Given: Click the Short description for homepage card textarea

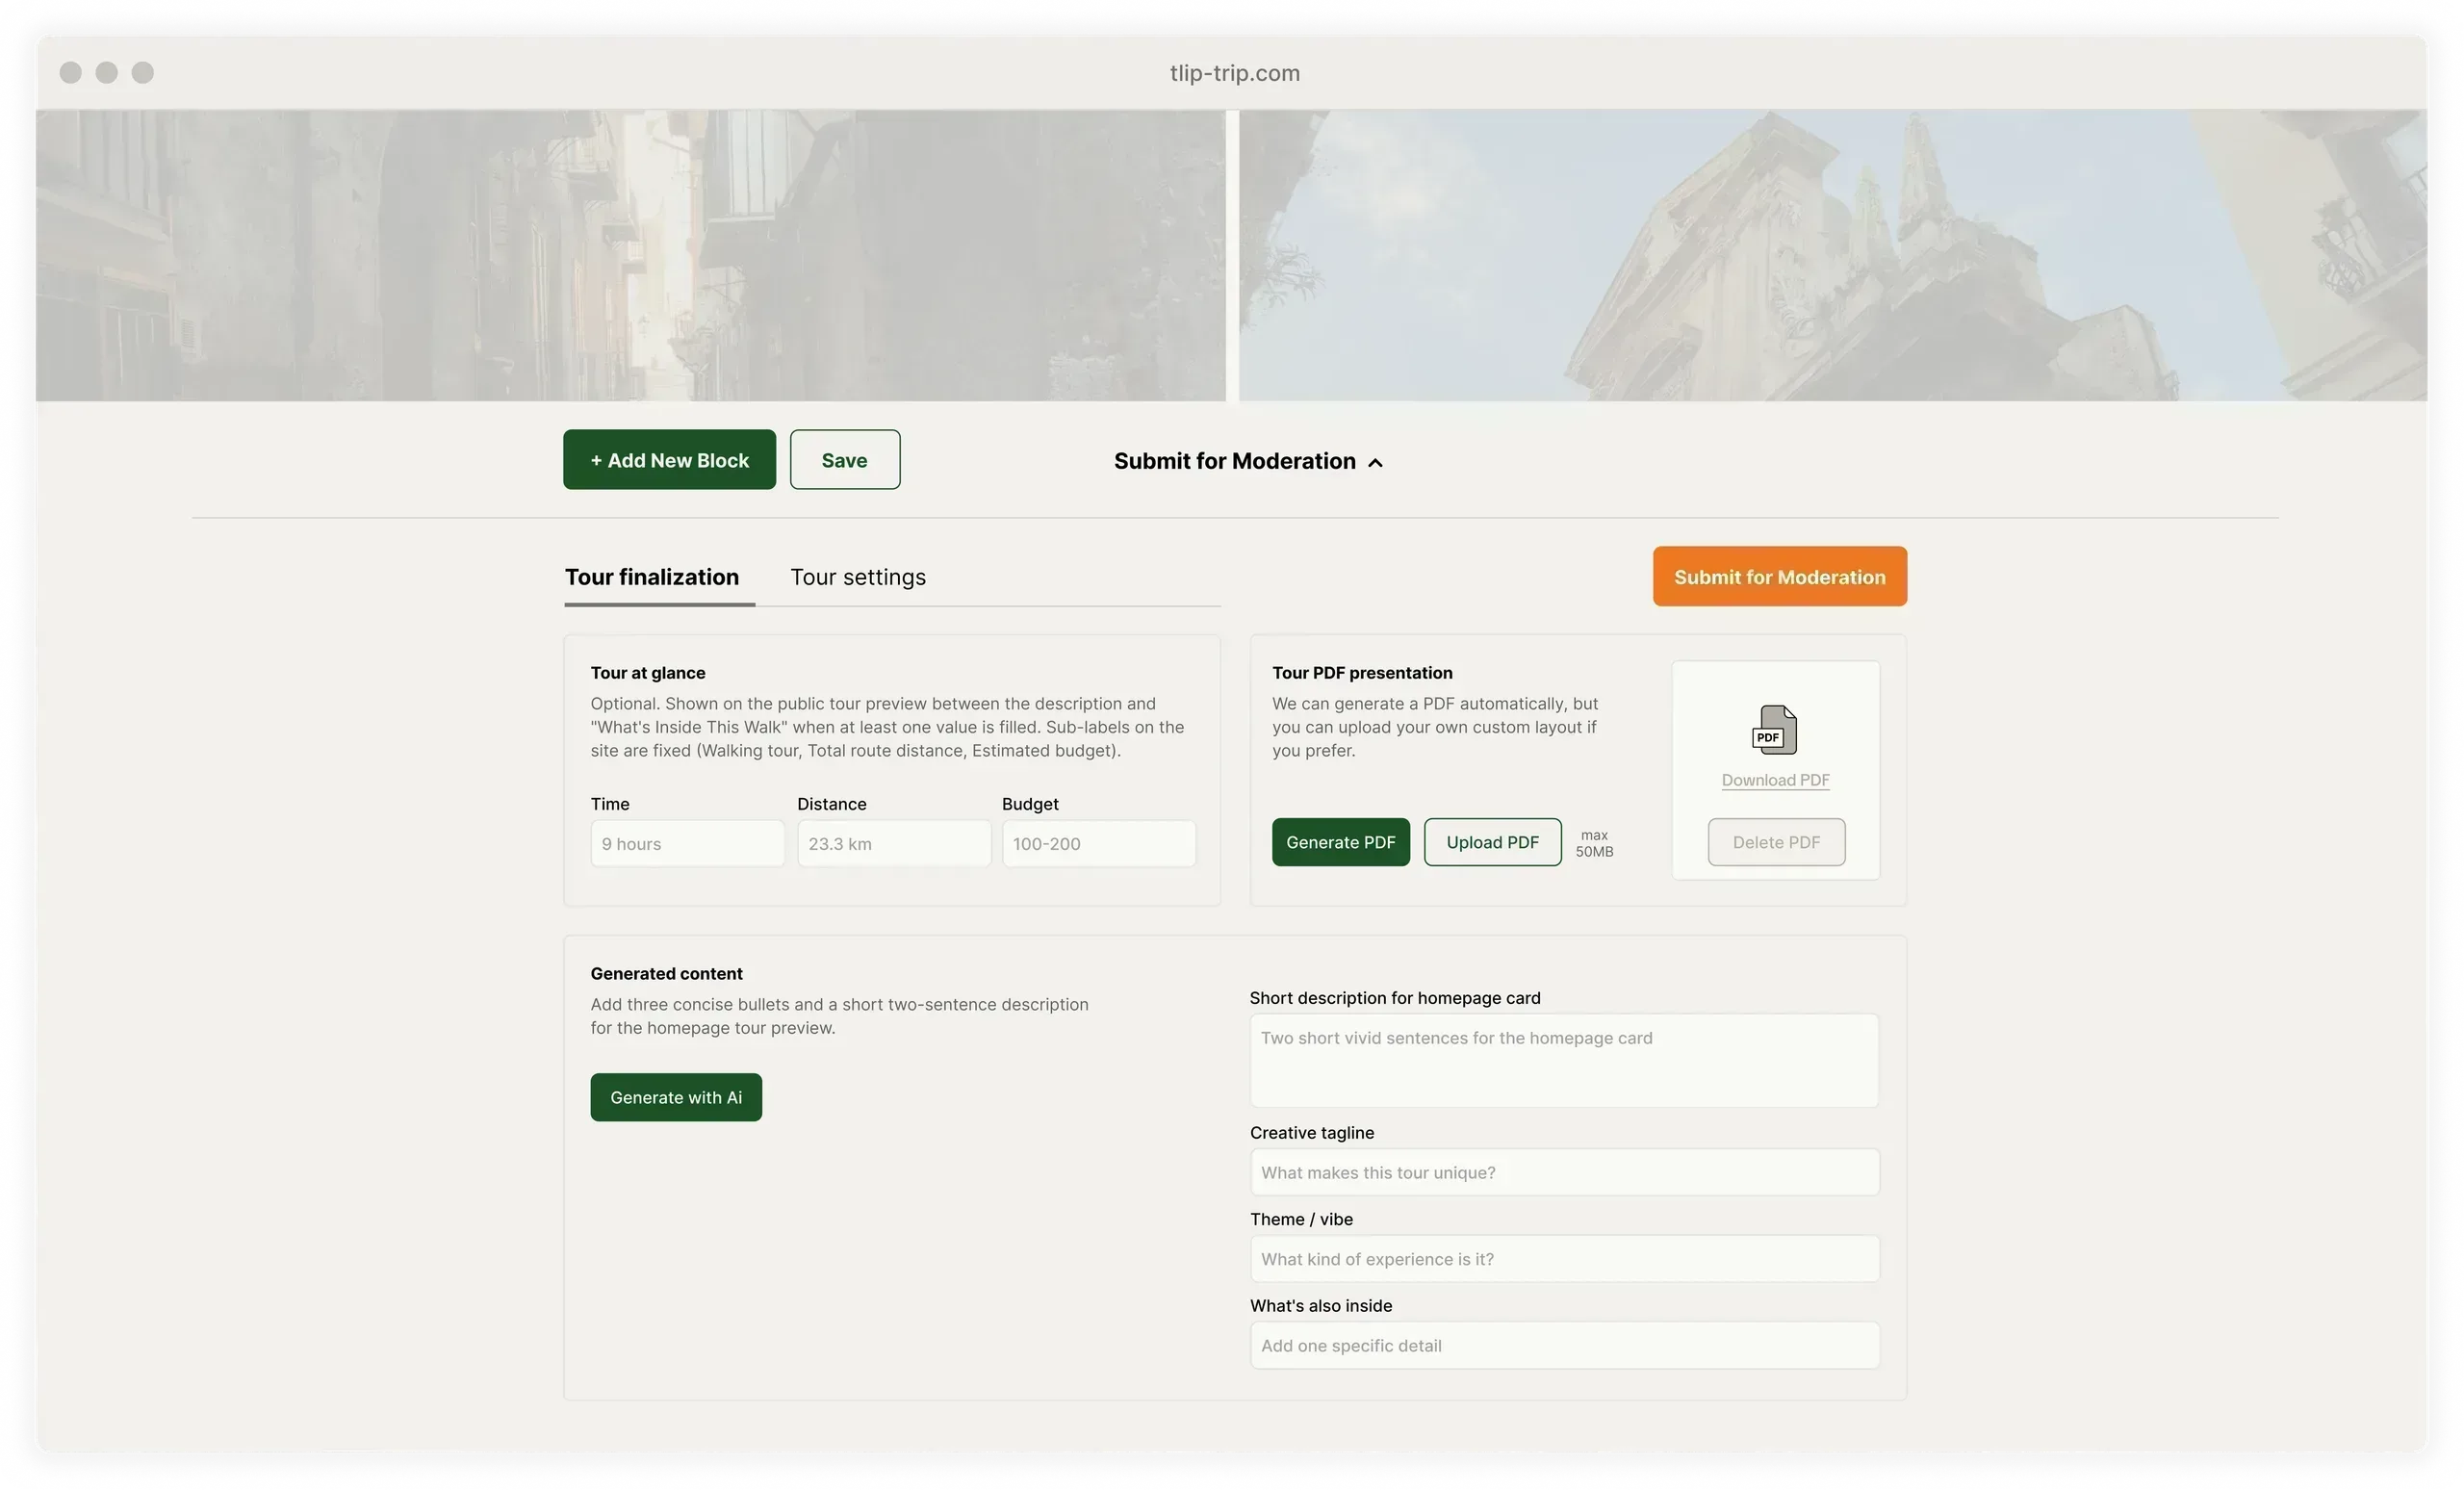Looking at the screenshot, I should pos(1564,1060).
